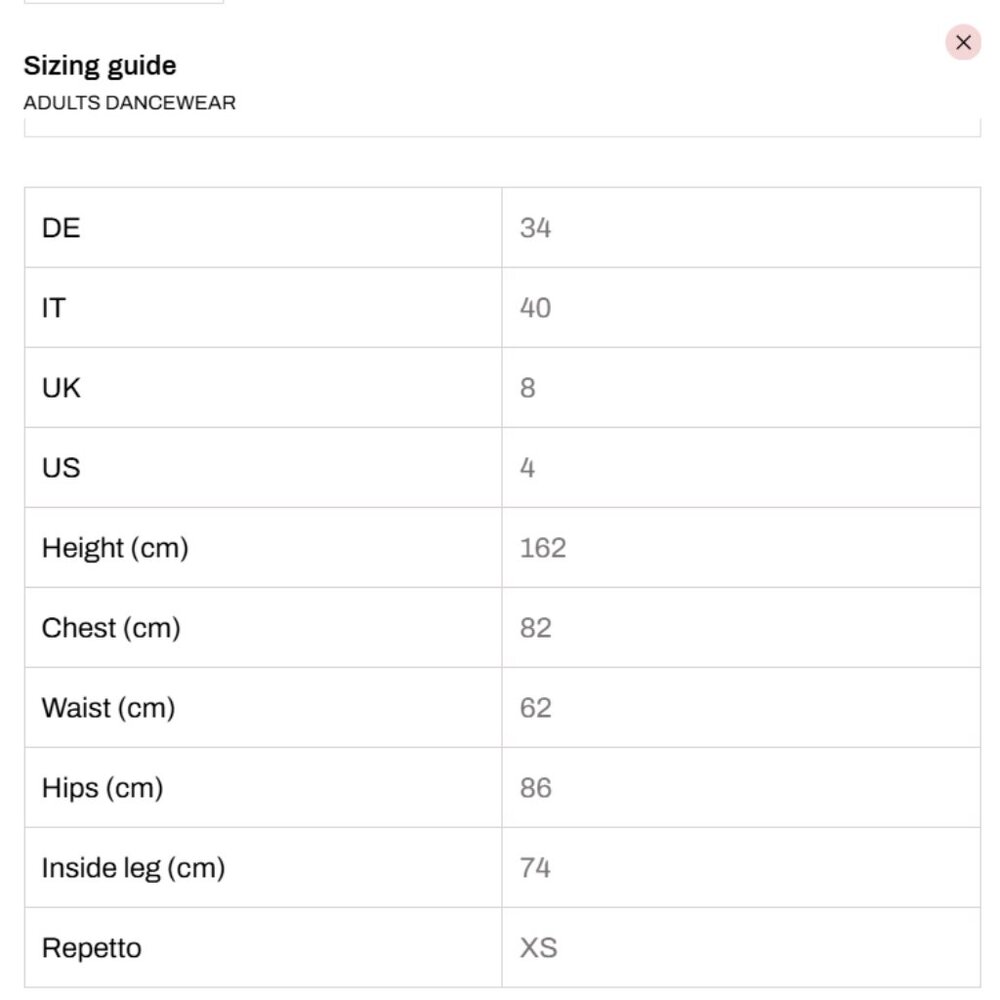Select the Hips (cm) label
Screen dimensions: 1000x1000
click(x=103, y=788)
